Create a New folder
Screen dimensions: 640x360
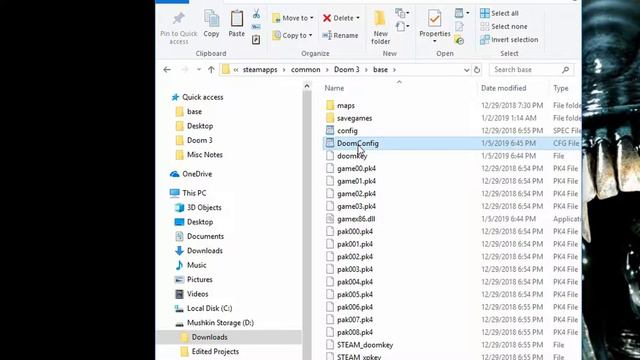(380, 27)
